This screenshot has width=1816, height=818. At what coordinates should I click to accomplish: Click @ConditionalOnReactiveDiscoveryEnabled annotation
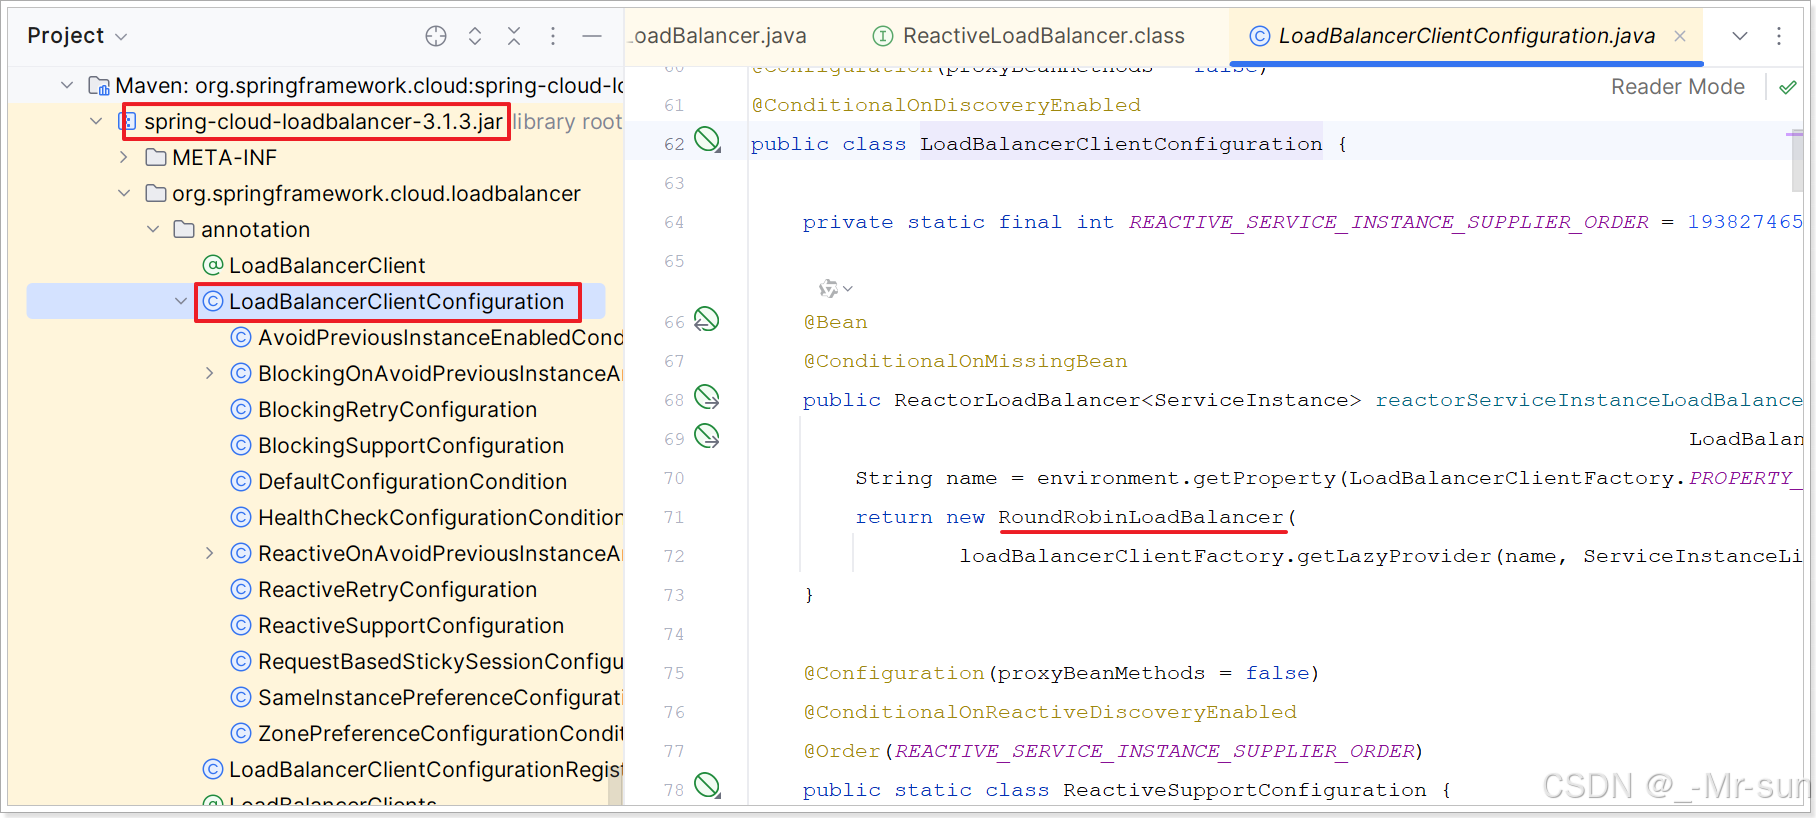click(1050, 712)
